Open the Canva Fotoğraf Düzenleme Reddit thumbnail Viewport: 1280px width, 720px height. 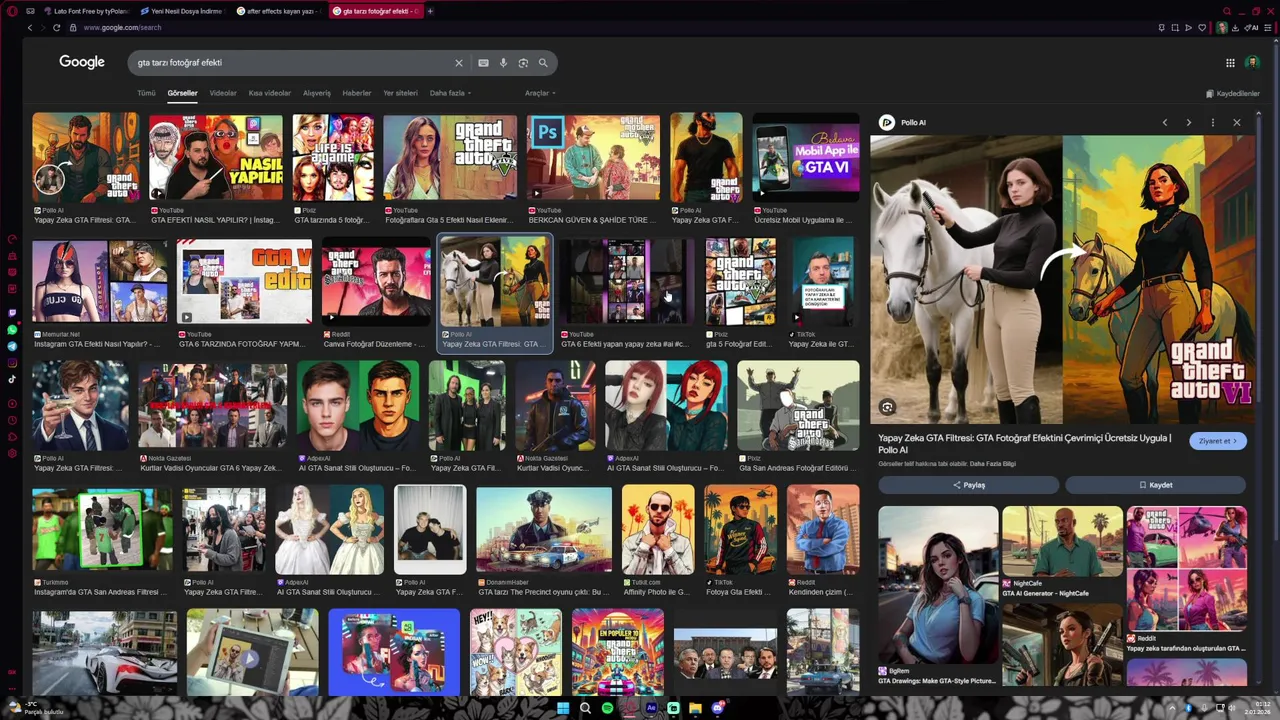point(375,283)
